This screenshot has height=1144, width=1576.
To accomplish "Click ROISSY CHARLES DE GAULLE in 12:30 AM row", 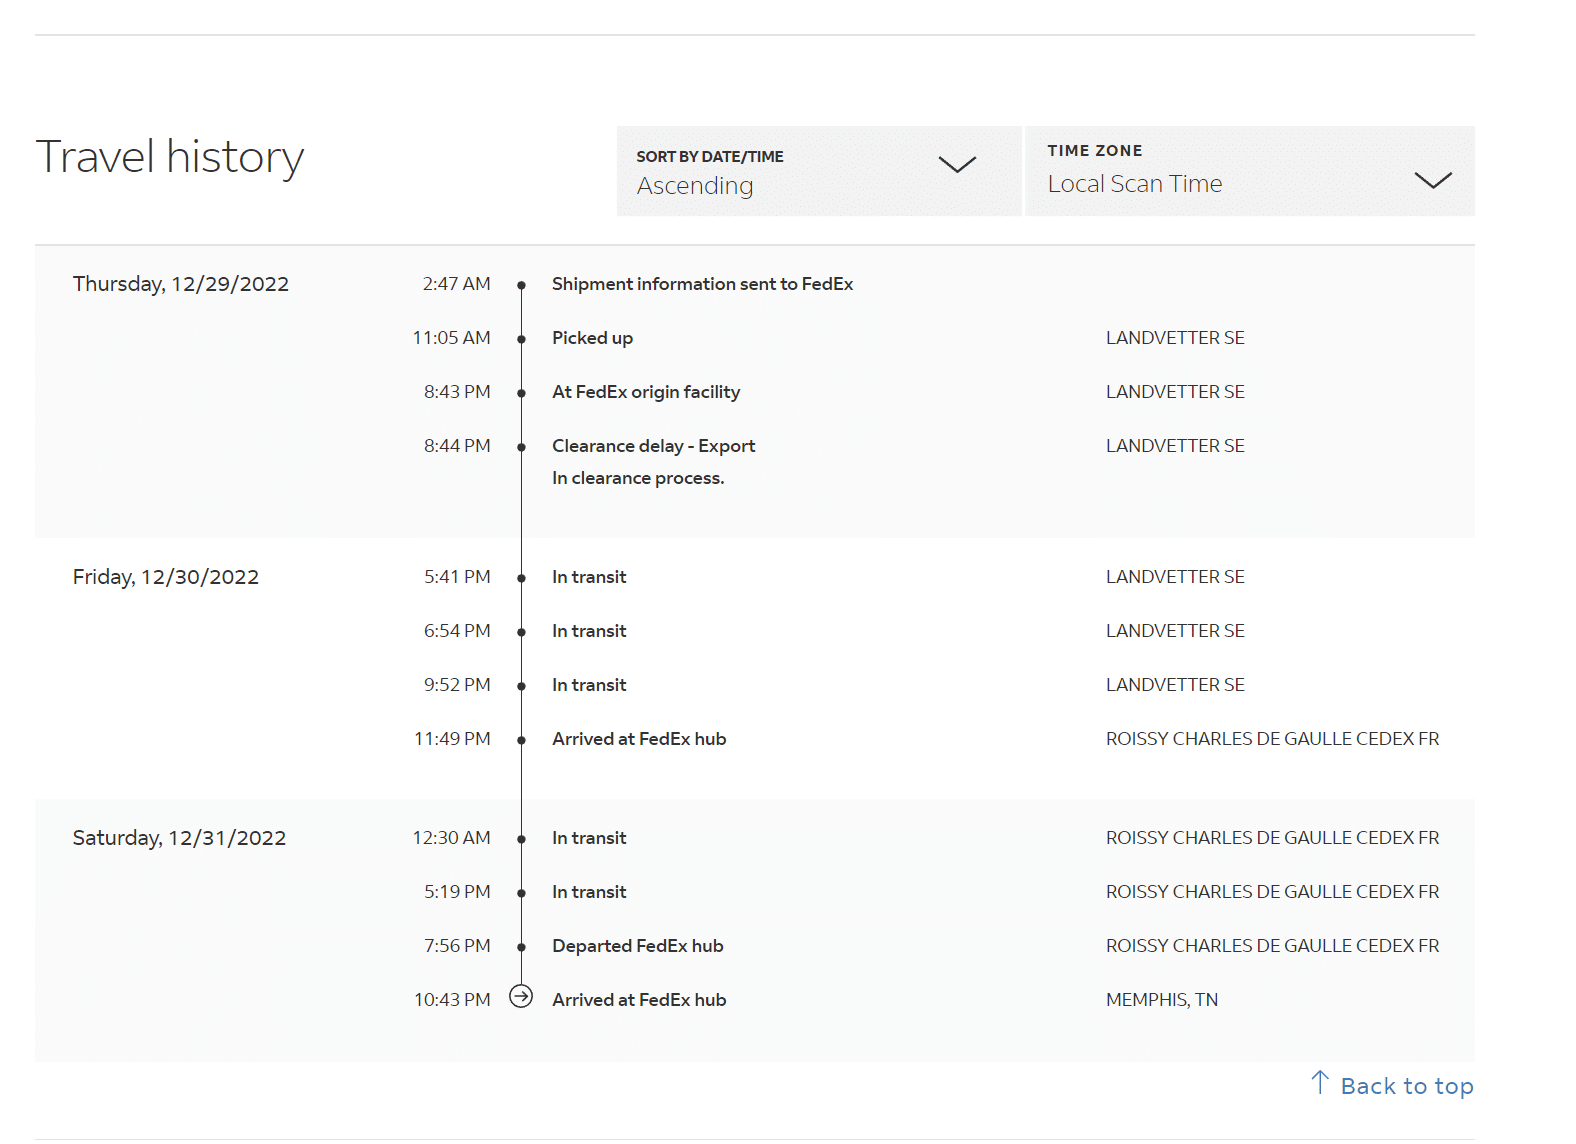I will coord(1273,838).
